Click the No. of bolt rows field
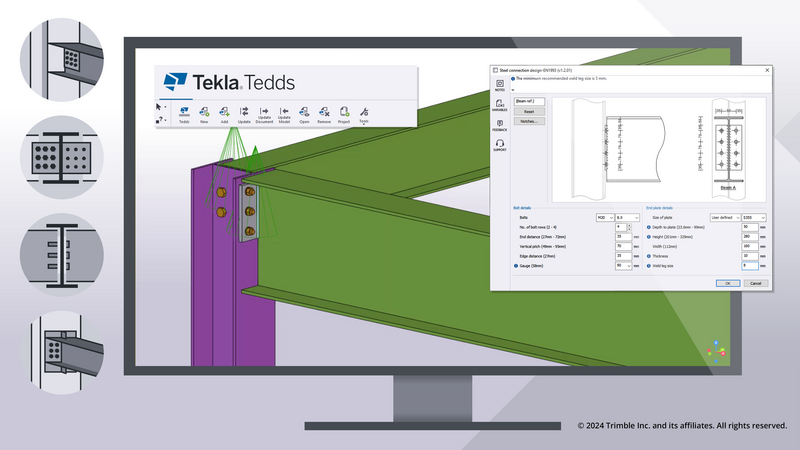The image size is (800, 450). tap(621, 227)
